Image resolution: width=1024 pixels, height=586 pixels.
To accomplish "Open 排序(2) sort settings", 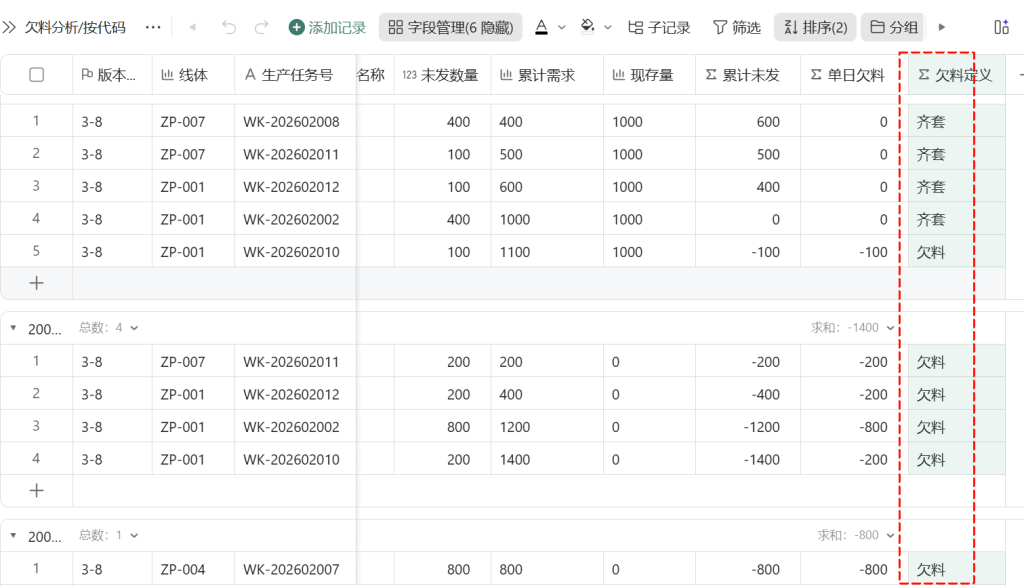I will tap(815, 27).
